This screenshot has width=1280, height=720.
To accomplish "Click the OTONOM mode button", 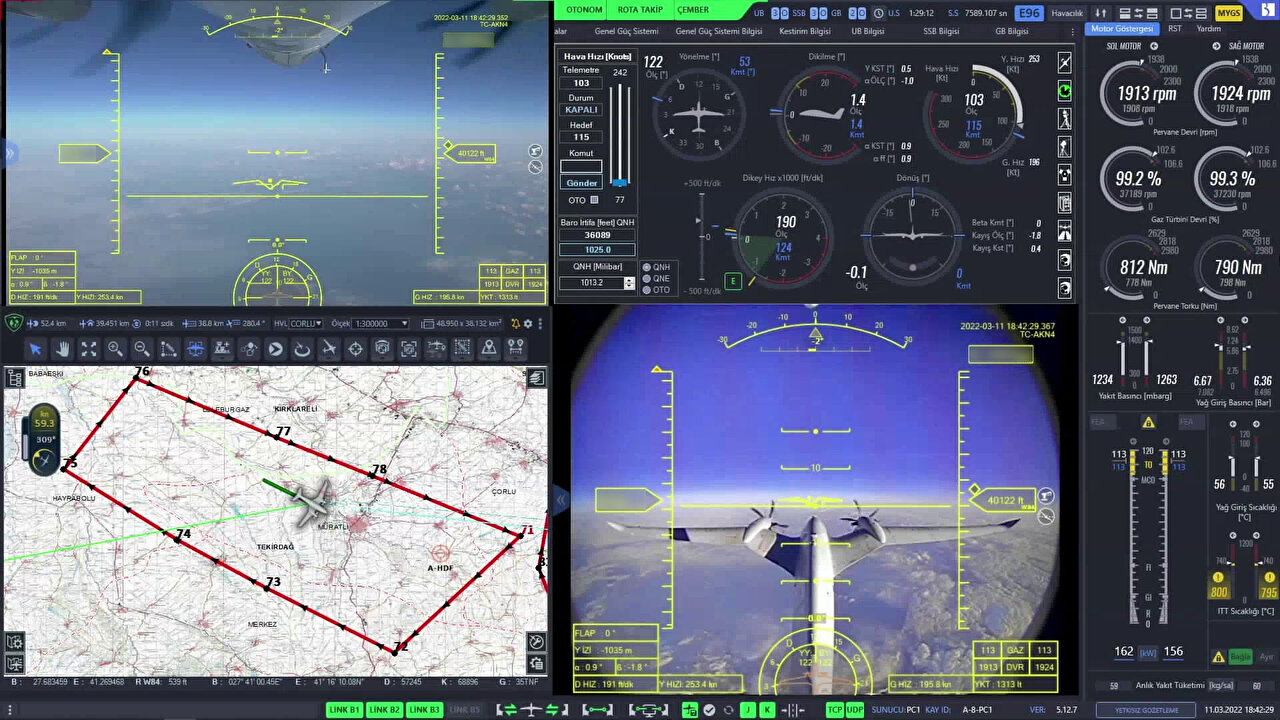I will (584, 10).
